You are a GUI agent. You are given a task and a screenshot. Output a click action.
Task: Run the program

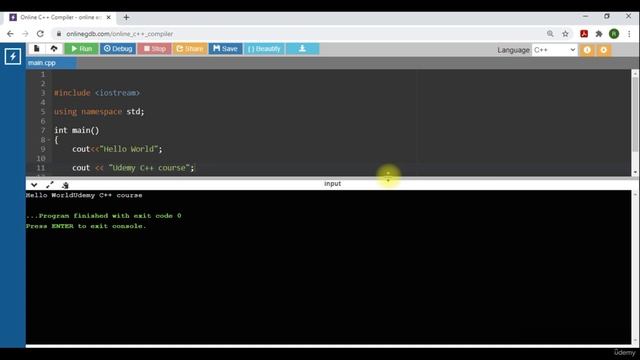(81, 49)
